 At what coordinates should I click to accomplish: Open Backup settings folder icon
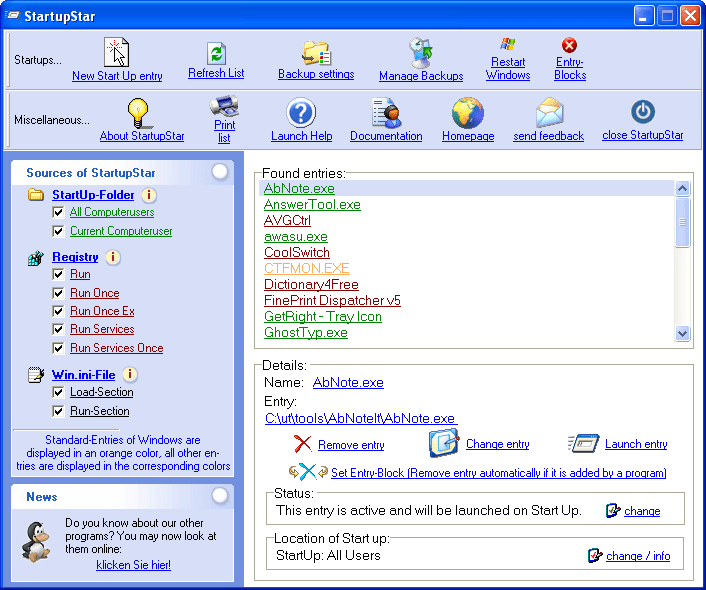click(x=316, y=54)
